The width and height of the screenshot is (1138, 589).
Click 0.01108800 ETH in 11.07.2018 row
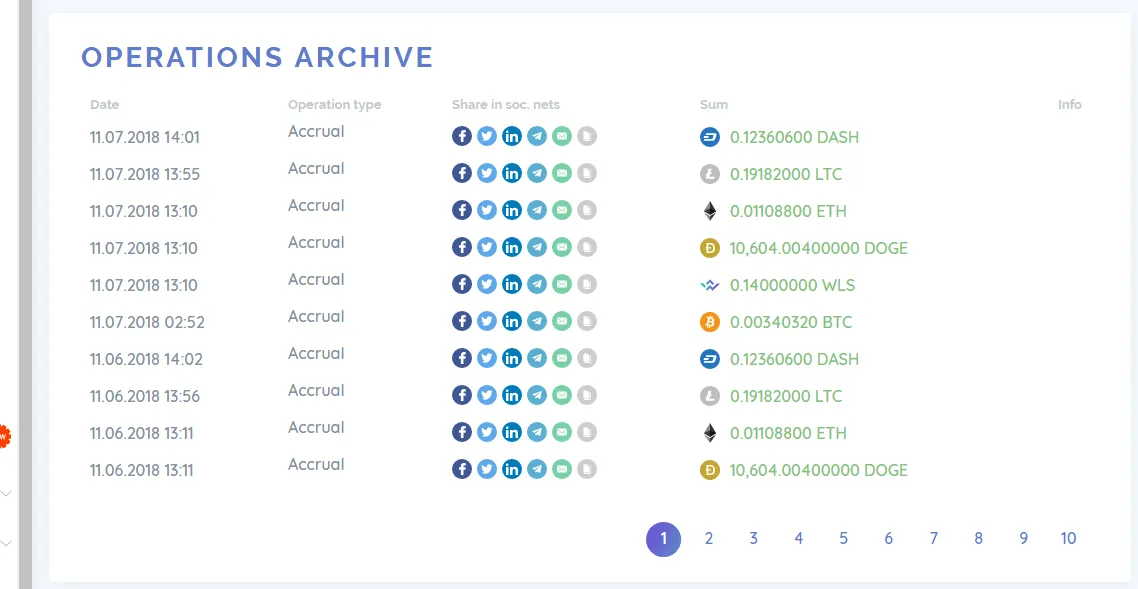coord(788,211)
